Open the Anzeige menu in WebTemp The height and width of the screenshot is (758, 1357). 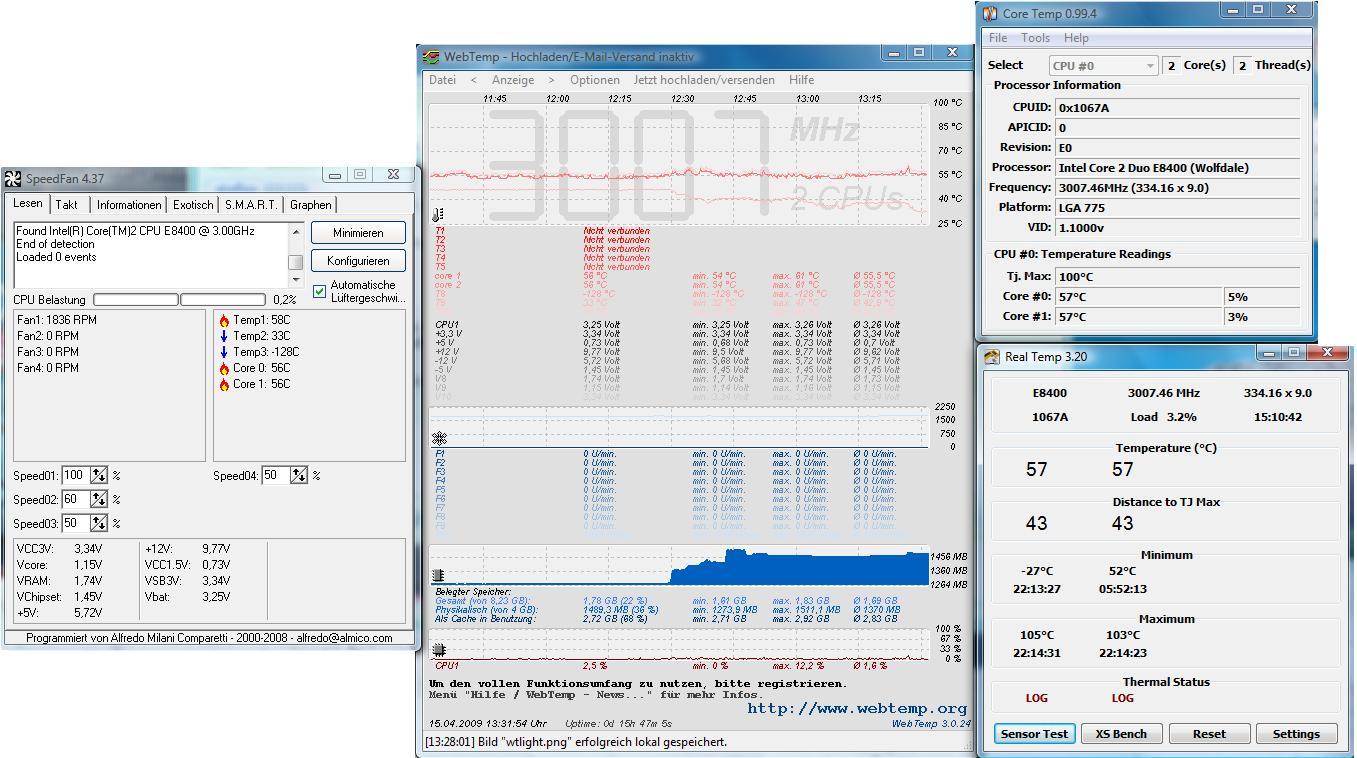513,80
